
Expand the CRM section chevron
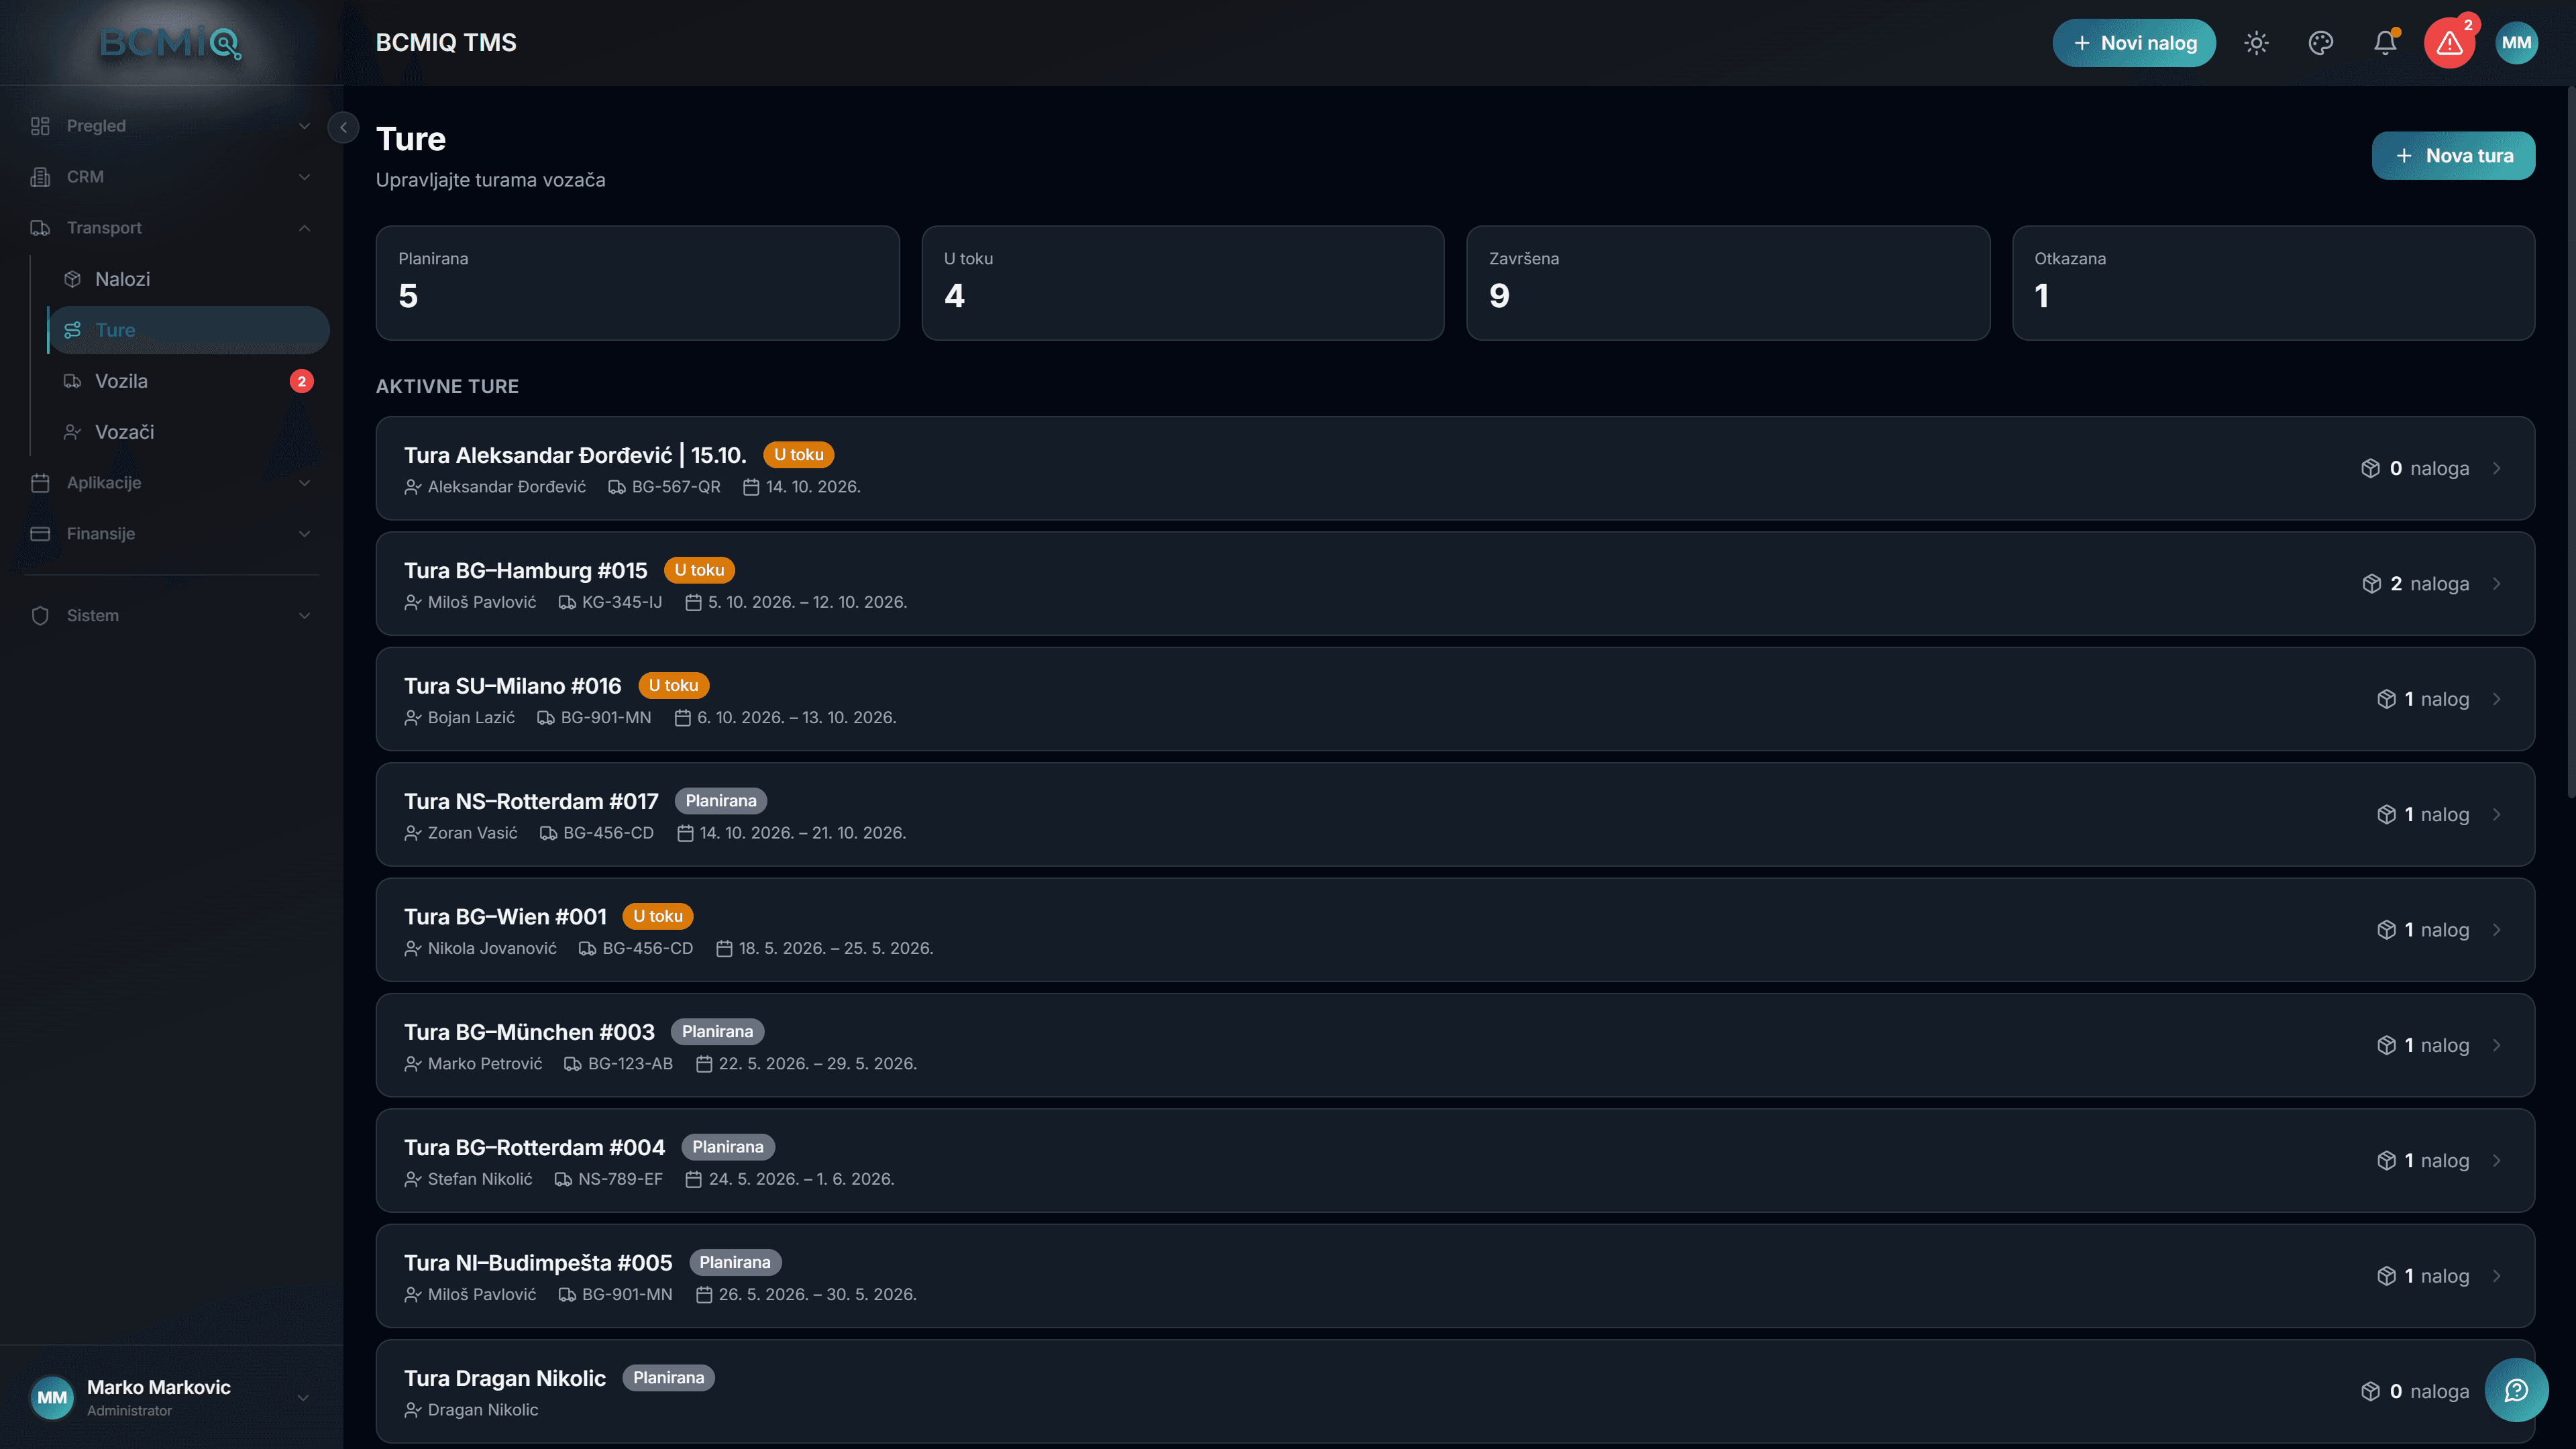[304, 177]
